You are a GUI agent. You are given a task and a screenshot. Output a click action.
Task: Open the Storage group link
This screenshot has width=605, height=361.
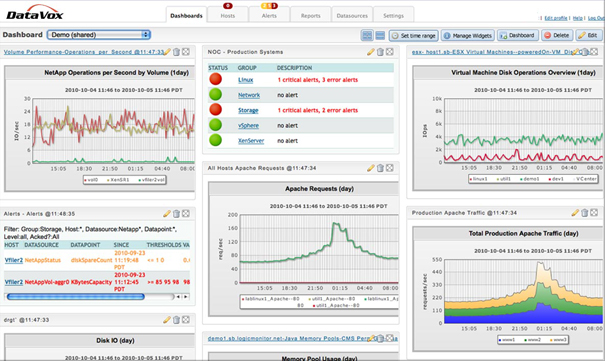[248, 110]
